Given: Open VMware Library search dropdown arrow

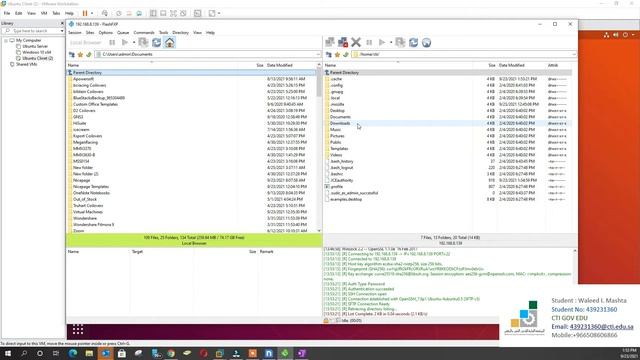Looking at the screenshot, I should (62, 31).
